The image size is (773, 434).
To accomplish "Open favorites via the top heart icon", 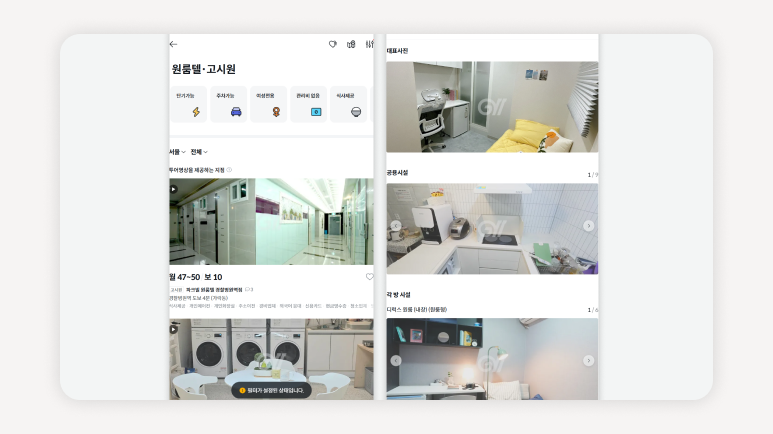I will tap(333, 44).
